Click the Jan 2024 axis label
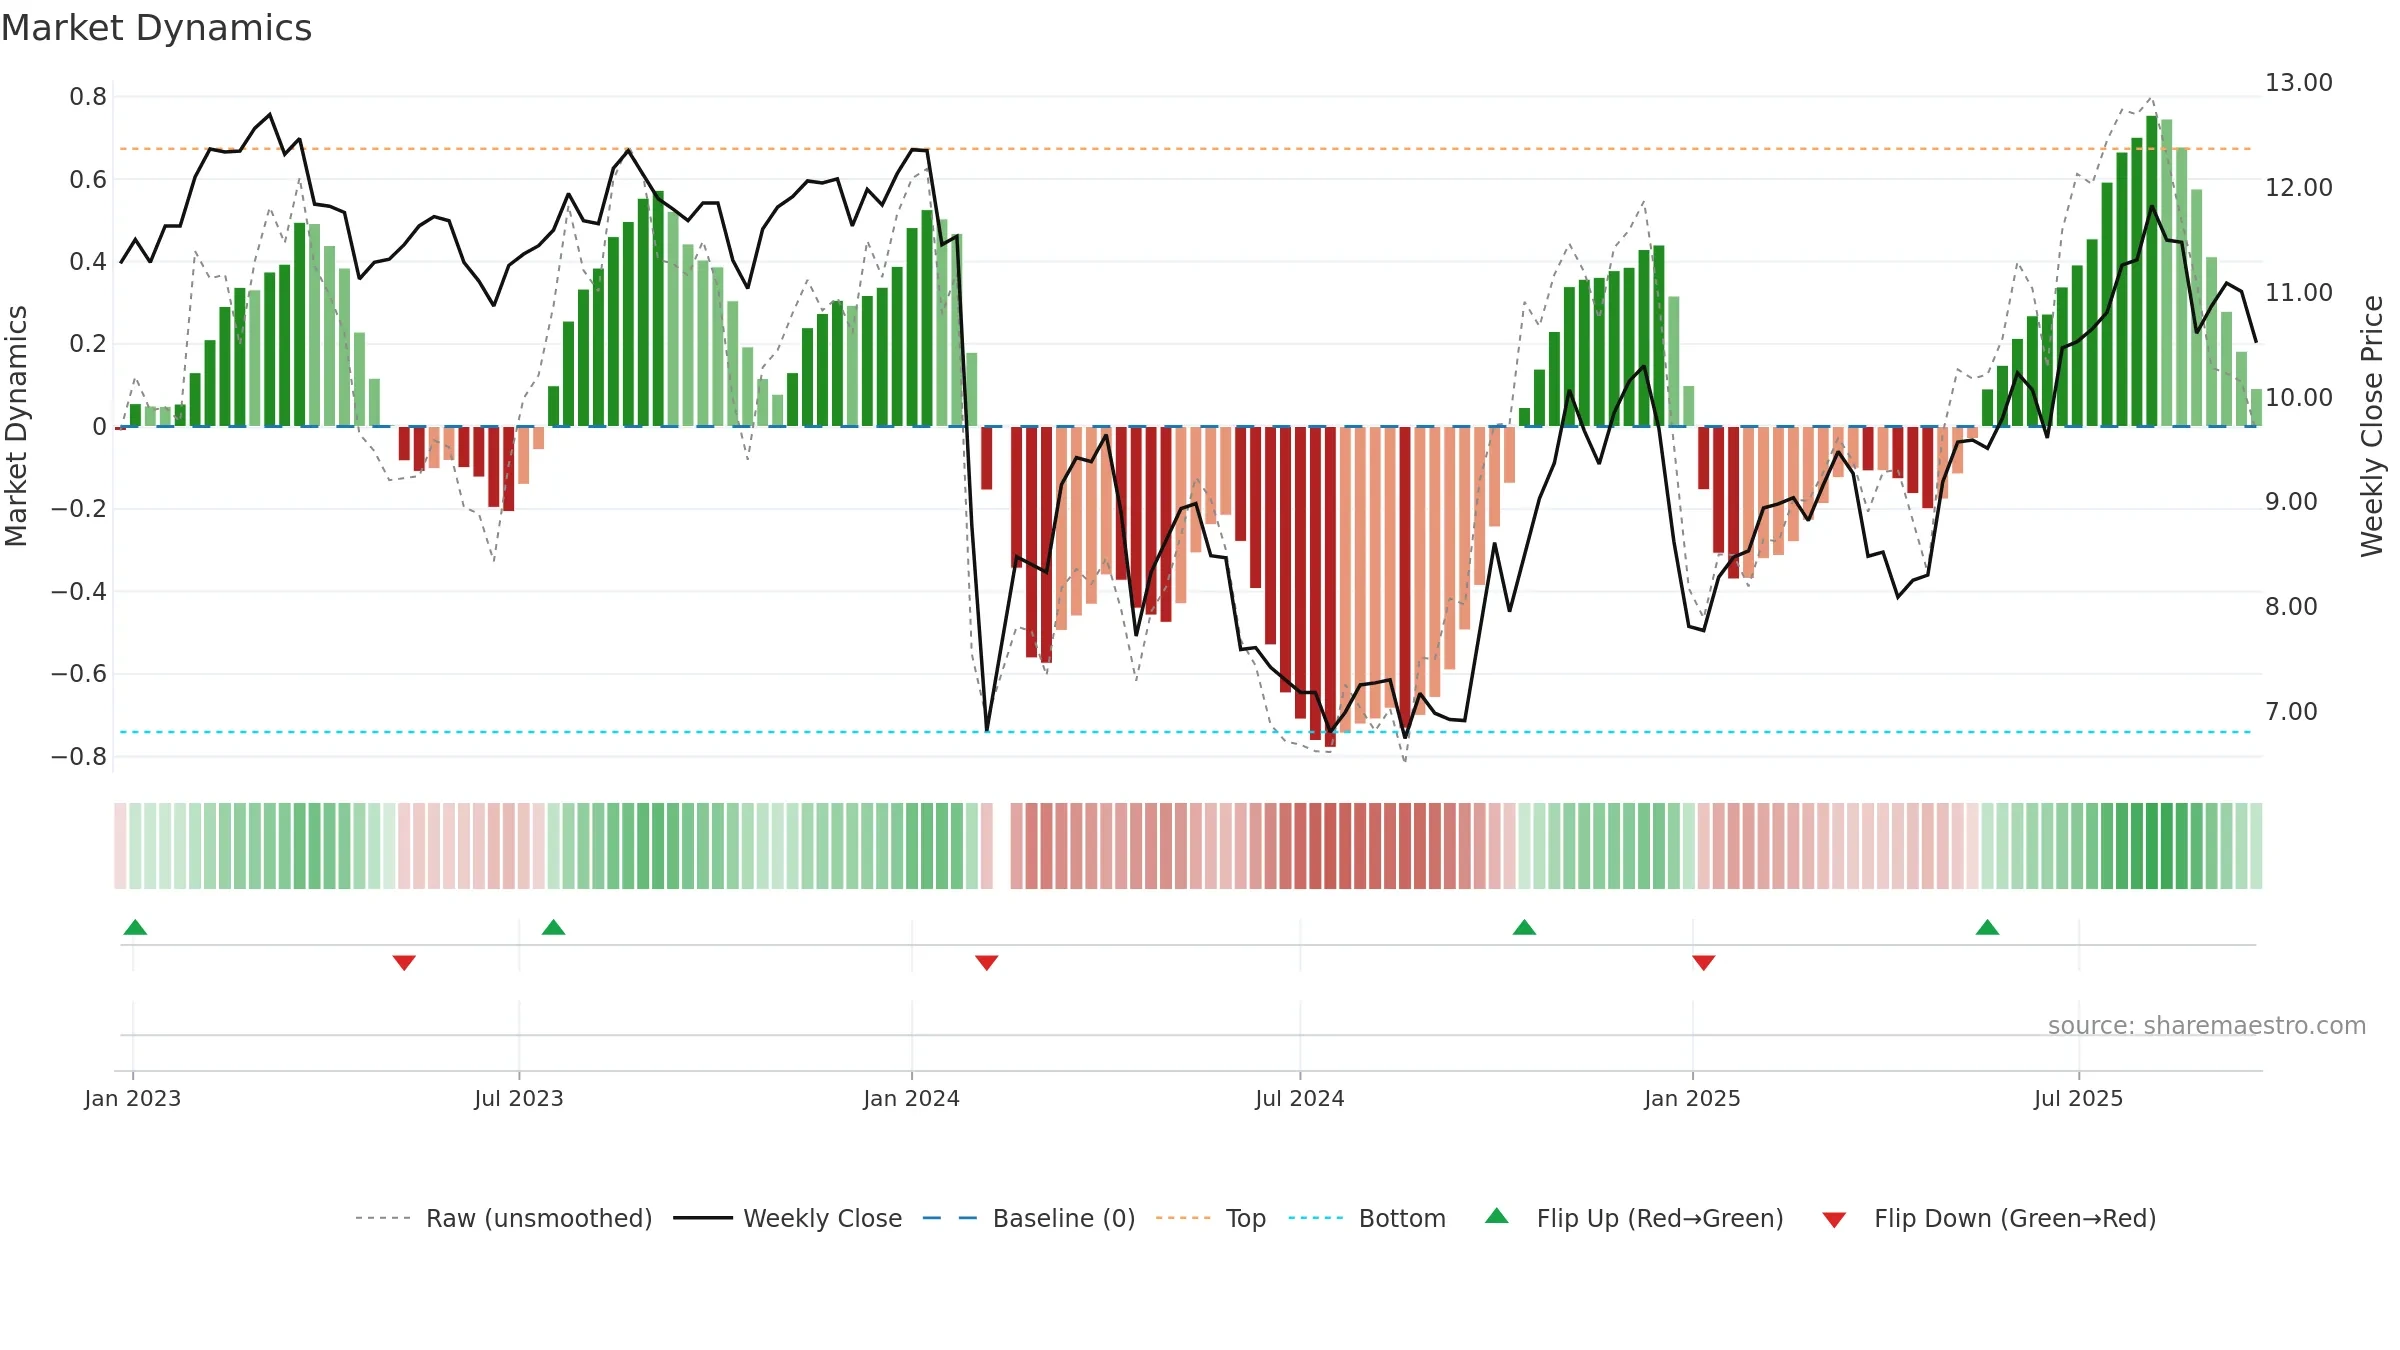Image resolution: width=2400 pixels, height=1350 pixels. coord(912,1098)
